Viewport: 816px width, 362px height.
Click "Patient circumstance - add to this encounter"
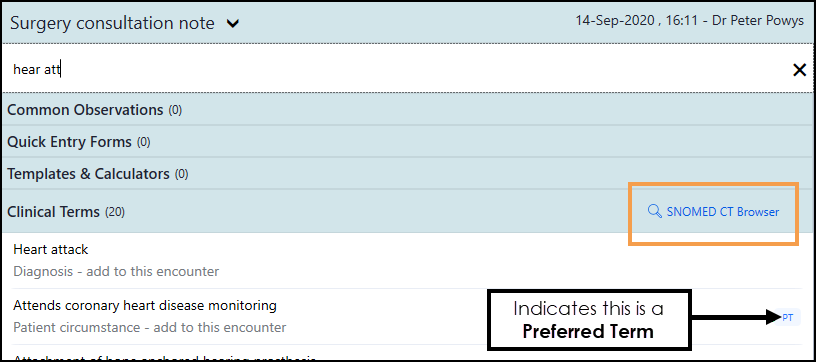pyautogui.click(x=149, y=328)
